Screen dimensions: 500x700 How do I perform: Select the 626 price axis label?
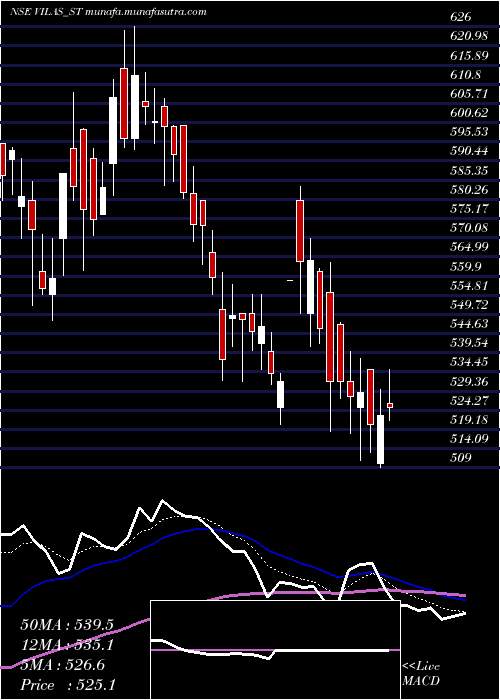(x=461, y=17)
